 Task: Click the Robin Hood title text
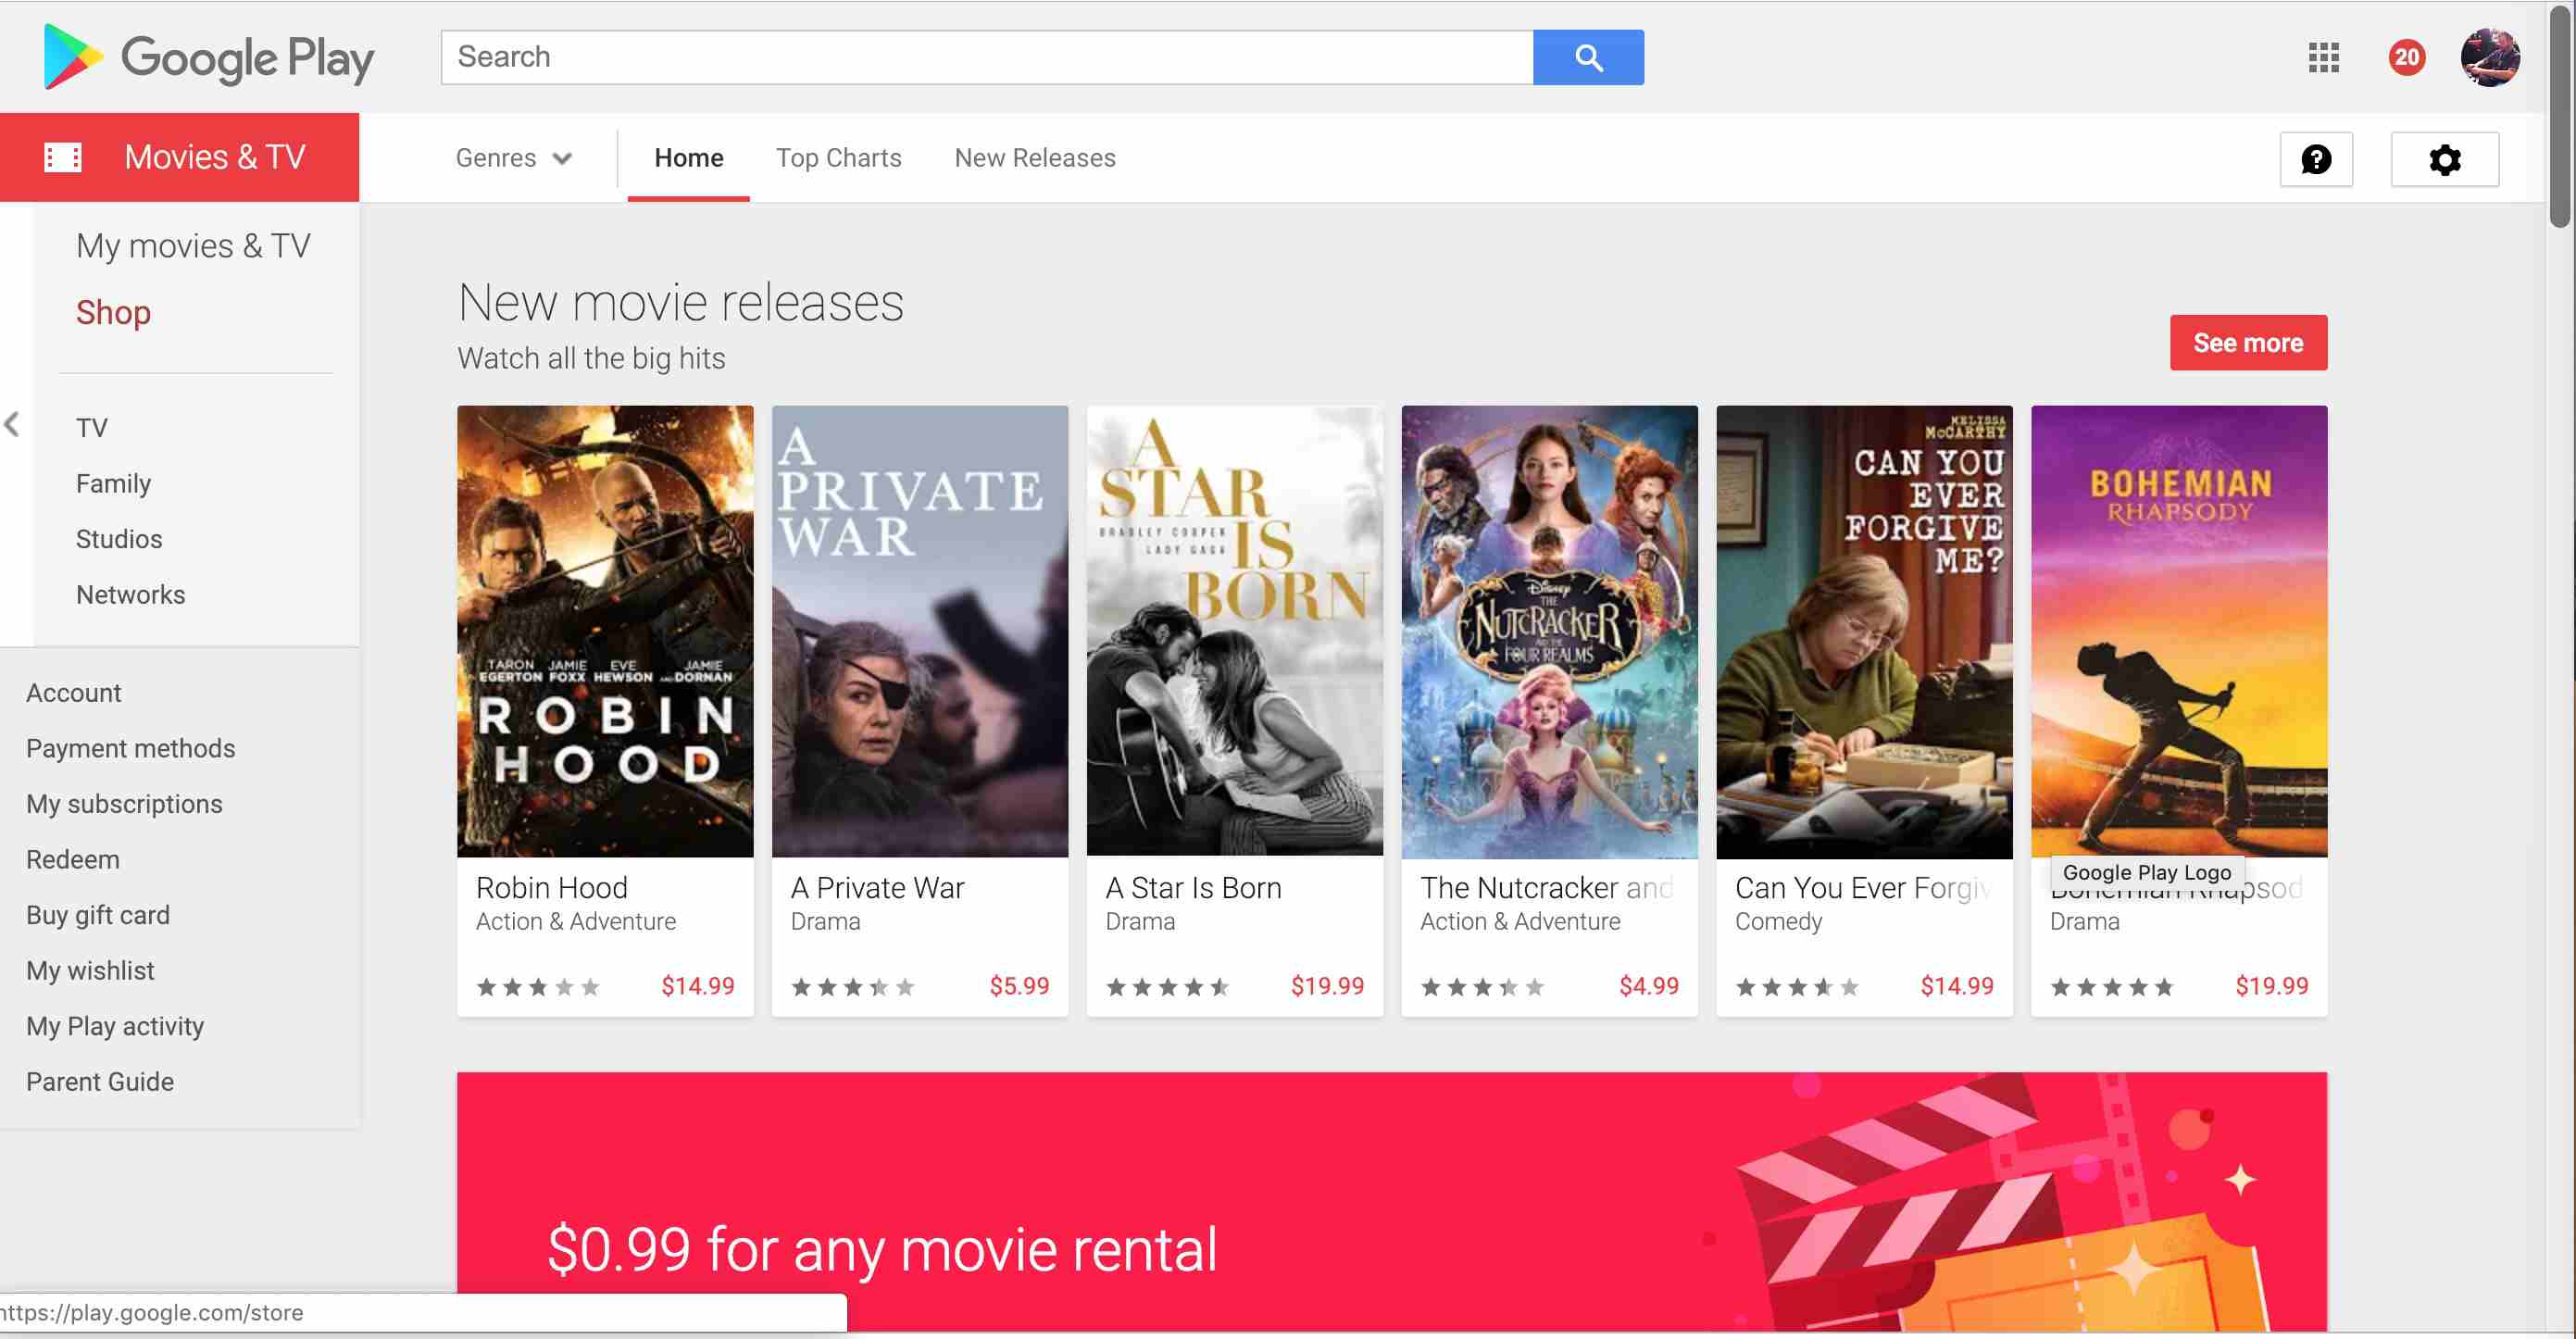click(552, 887)
